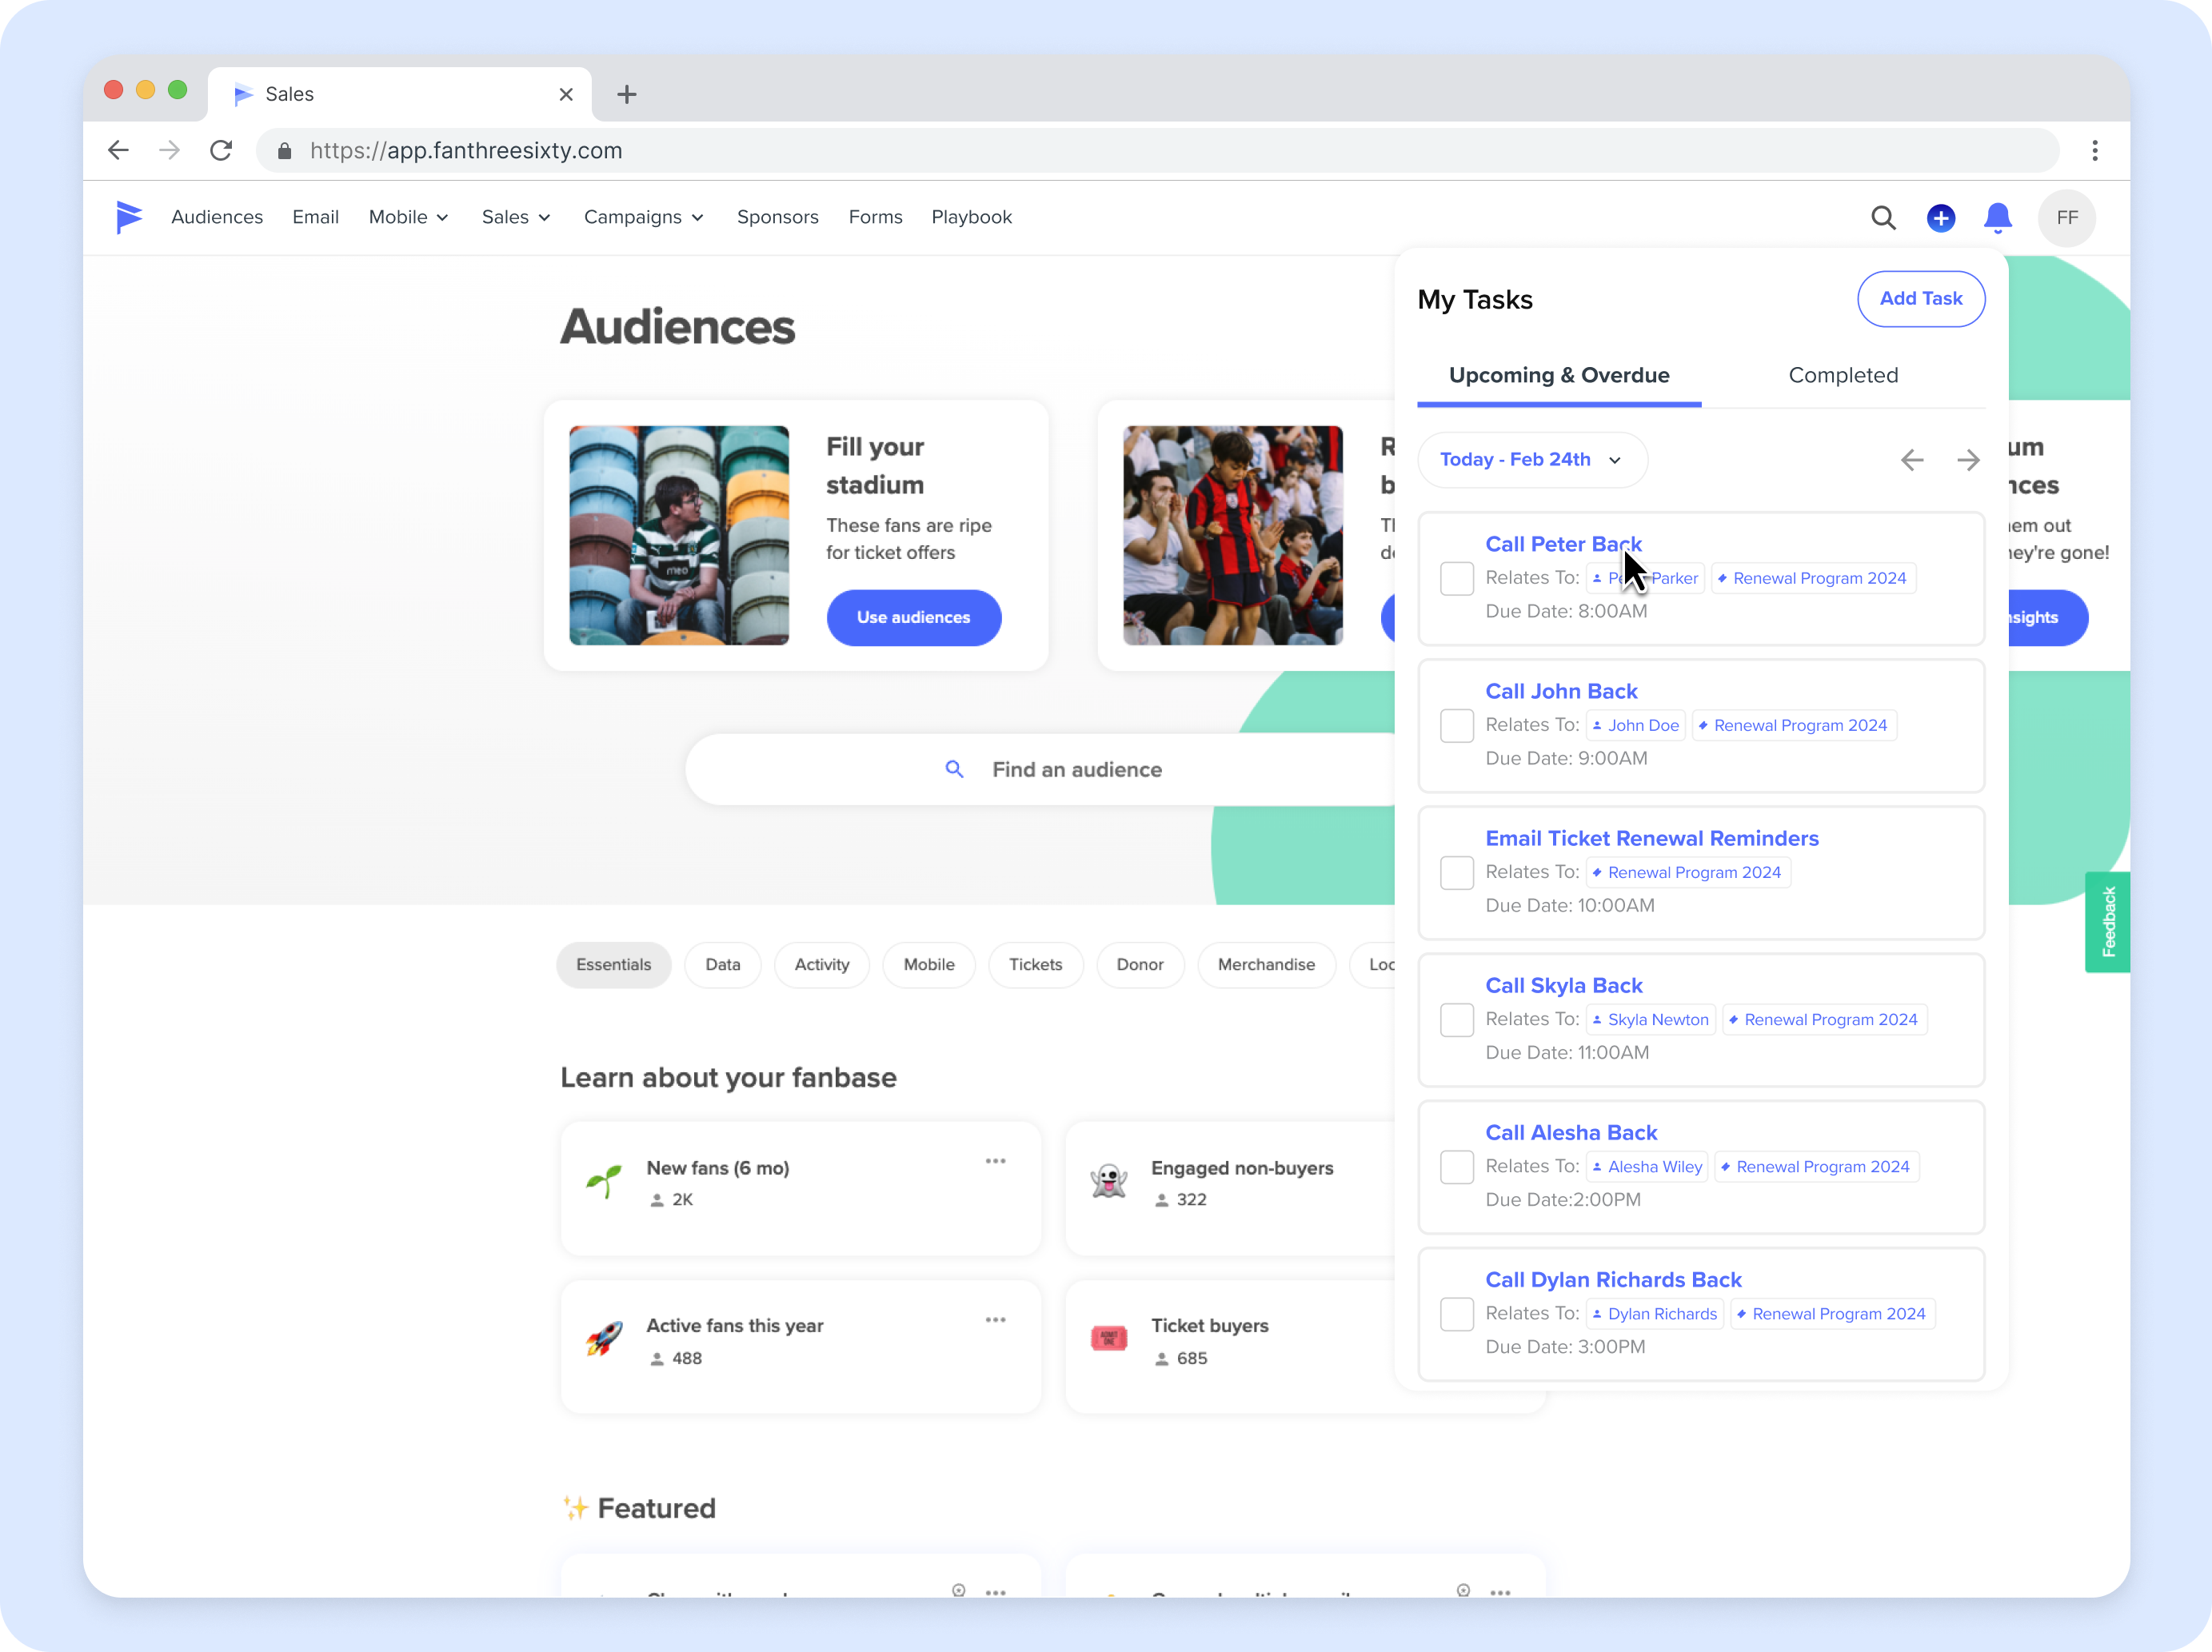Go to previous day with left arrow
This screenshot has height=1652, width=2212.
click(1911, 460)
